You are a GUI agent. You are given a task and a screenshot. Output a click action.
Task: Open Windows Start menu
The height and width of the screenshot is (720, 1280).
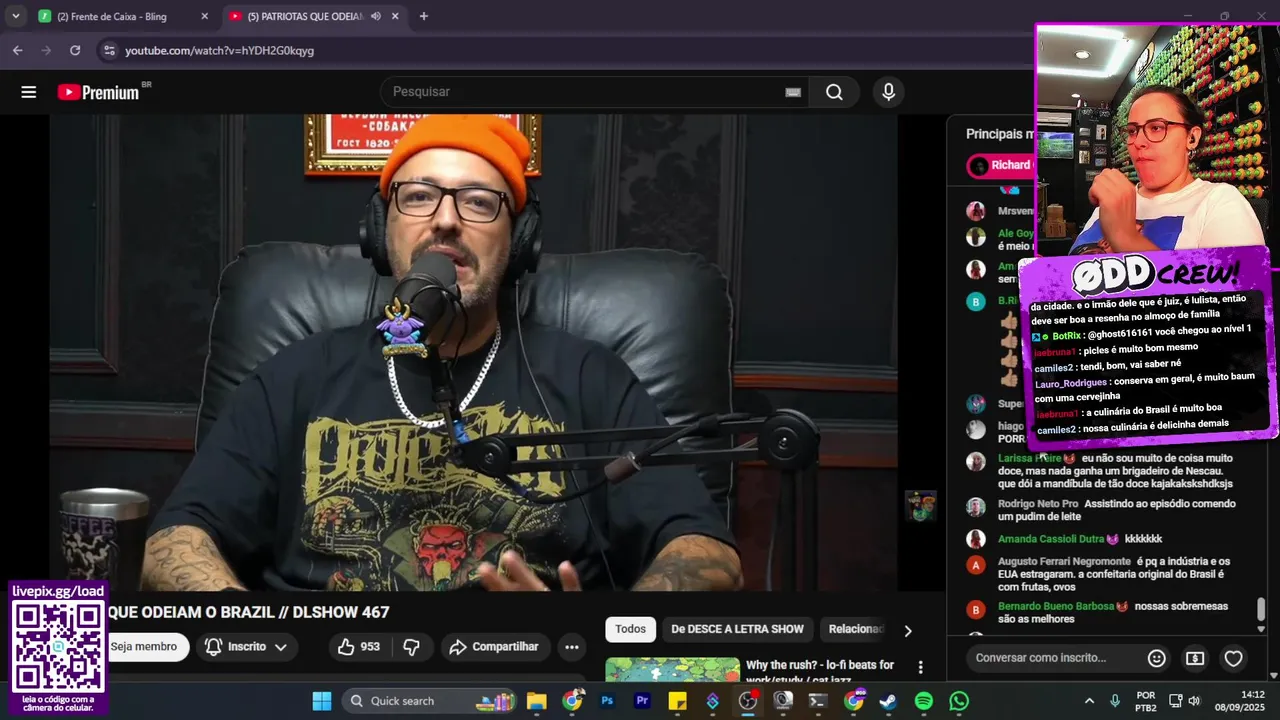(321, 701)
